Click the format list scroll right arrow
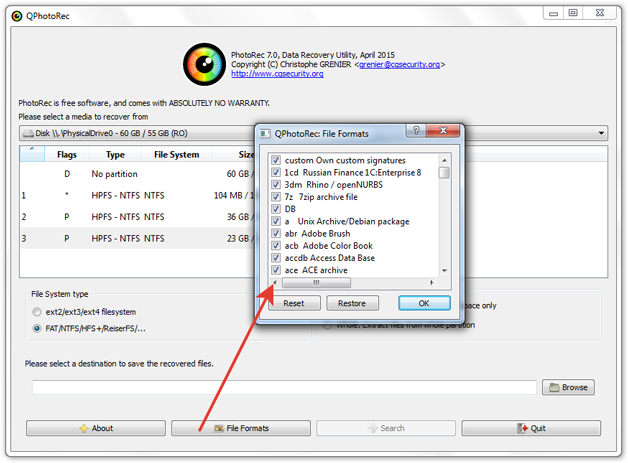Image resolution: width=628 pixels, height=463 pixels. point(432,283)
